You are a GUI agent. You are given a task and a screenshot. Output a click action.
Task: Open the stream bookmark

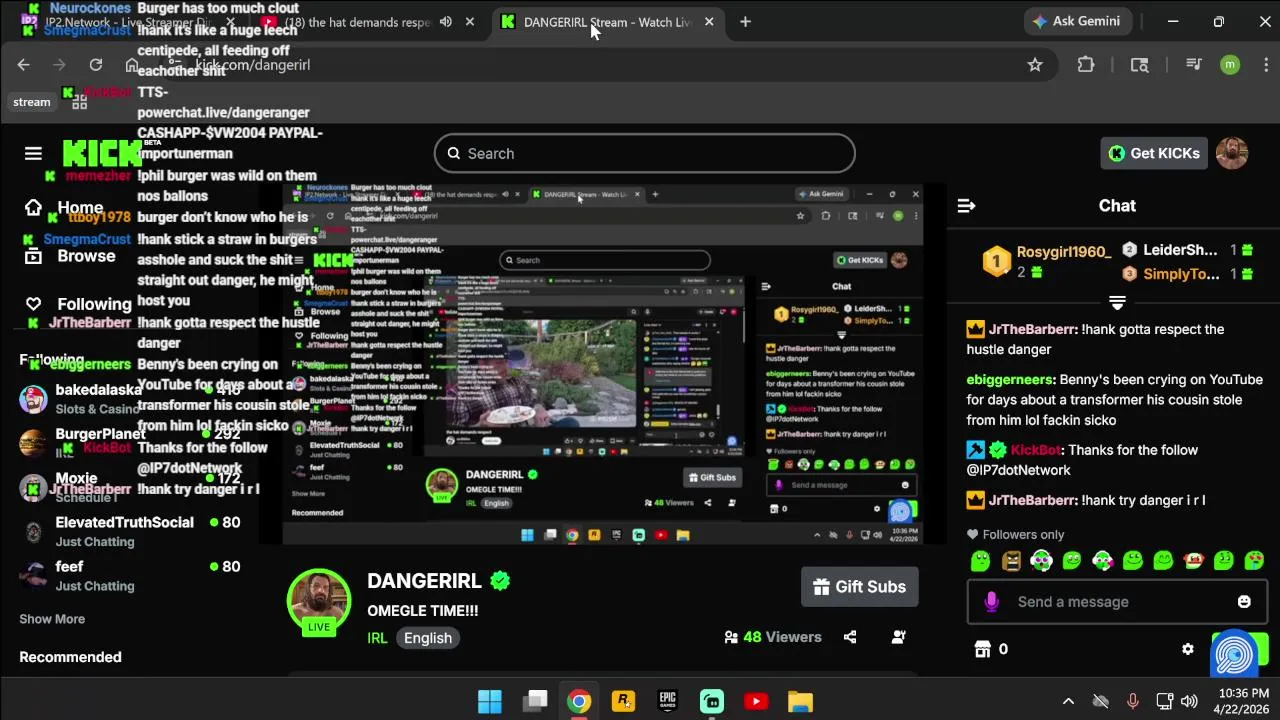click(32, 100)
